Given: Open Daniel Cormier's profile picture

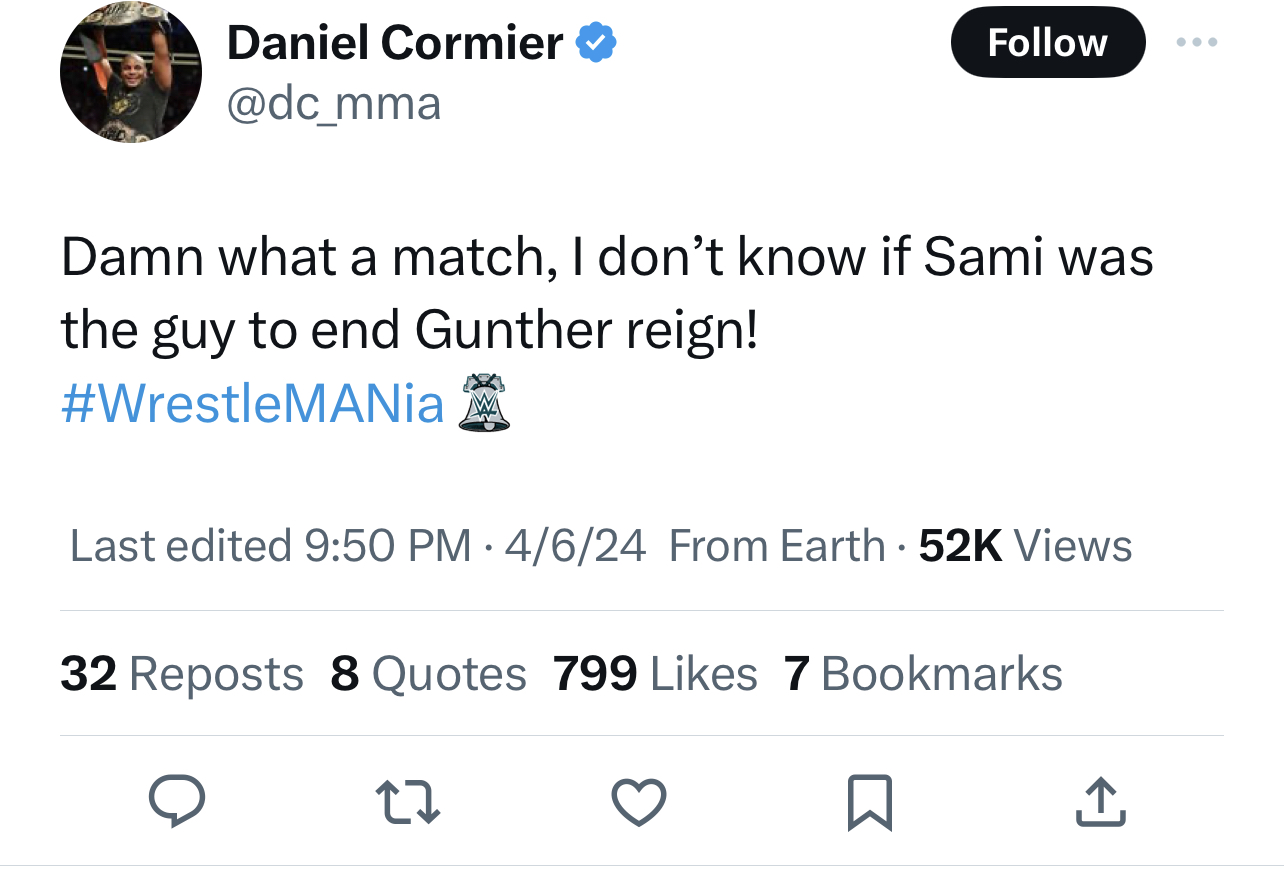Looking at the screenshot, I should pyautogui.click(x=131, y=72).
